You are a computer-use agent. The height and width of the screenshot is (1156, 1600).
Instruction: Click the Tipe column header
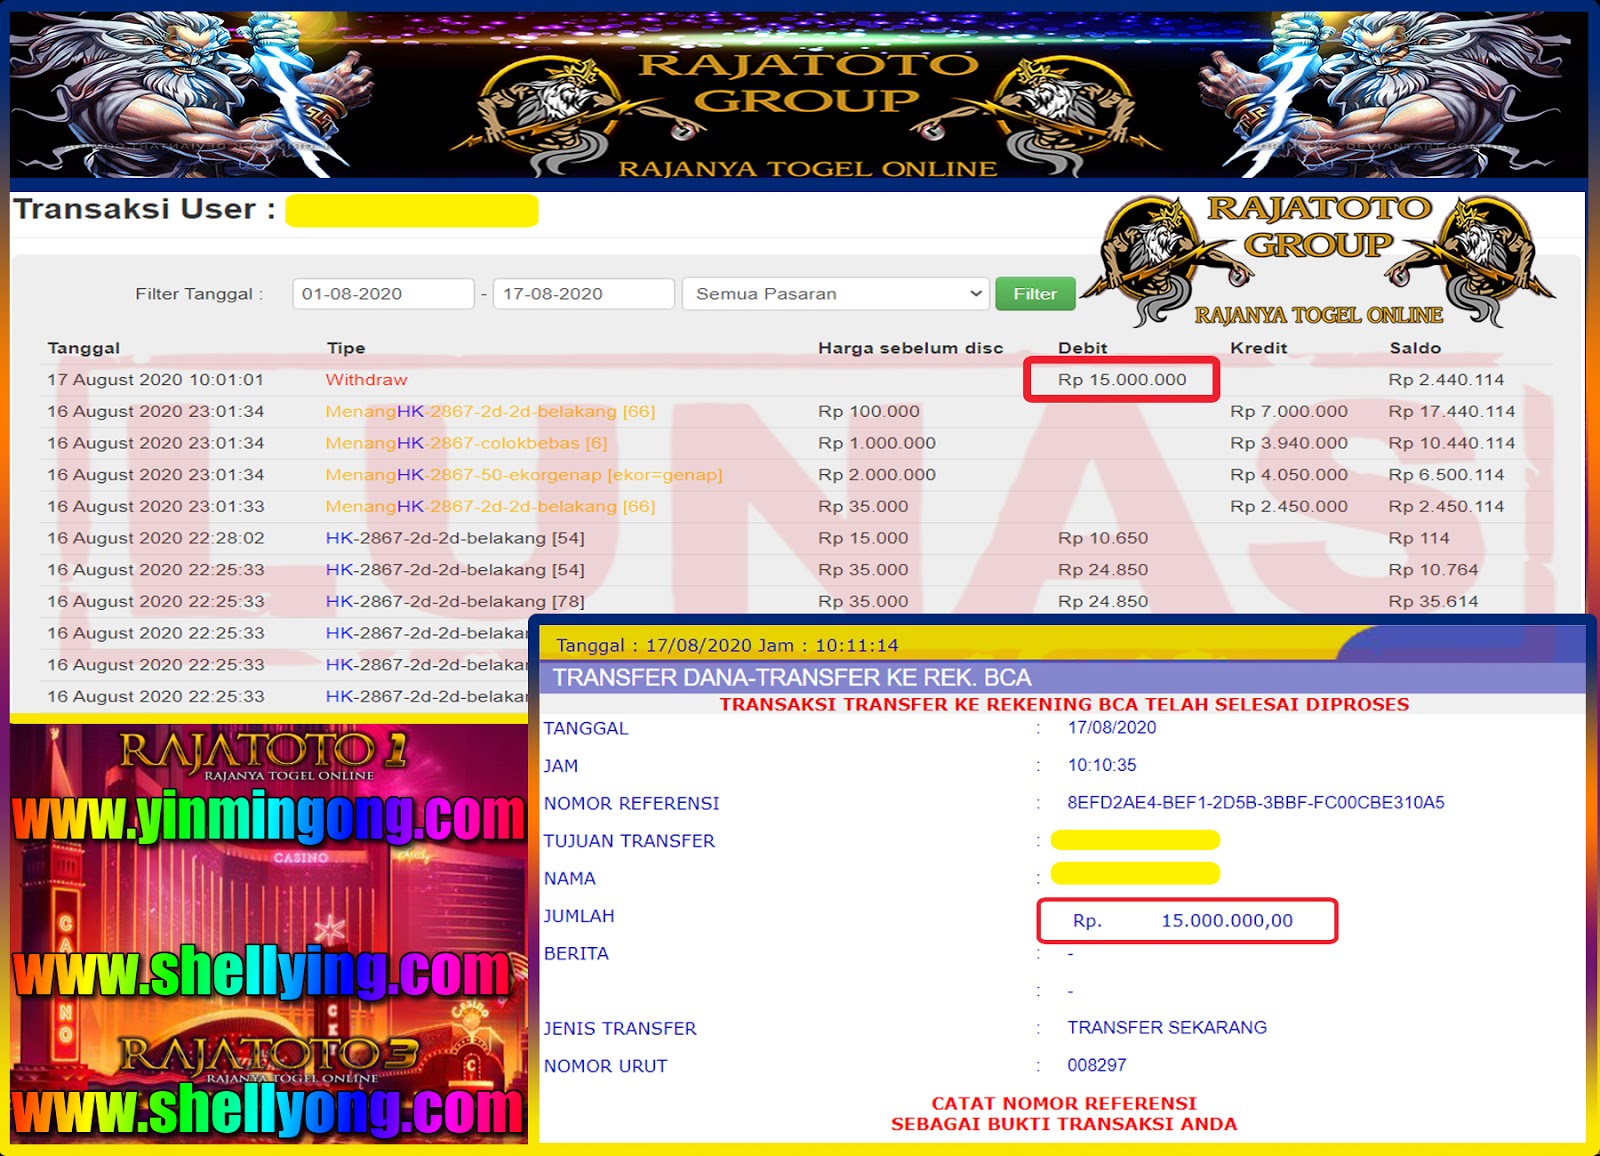click(x=346, y=348)
